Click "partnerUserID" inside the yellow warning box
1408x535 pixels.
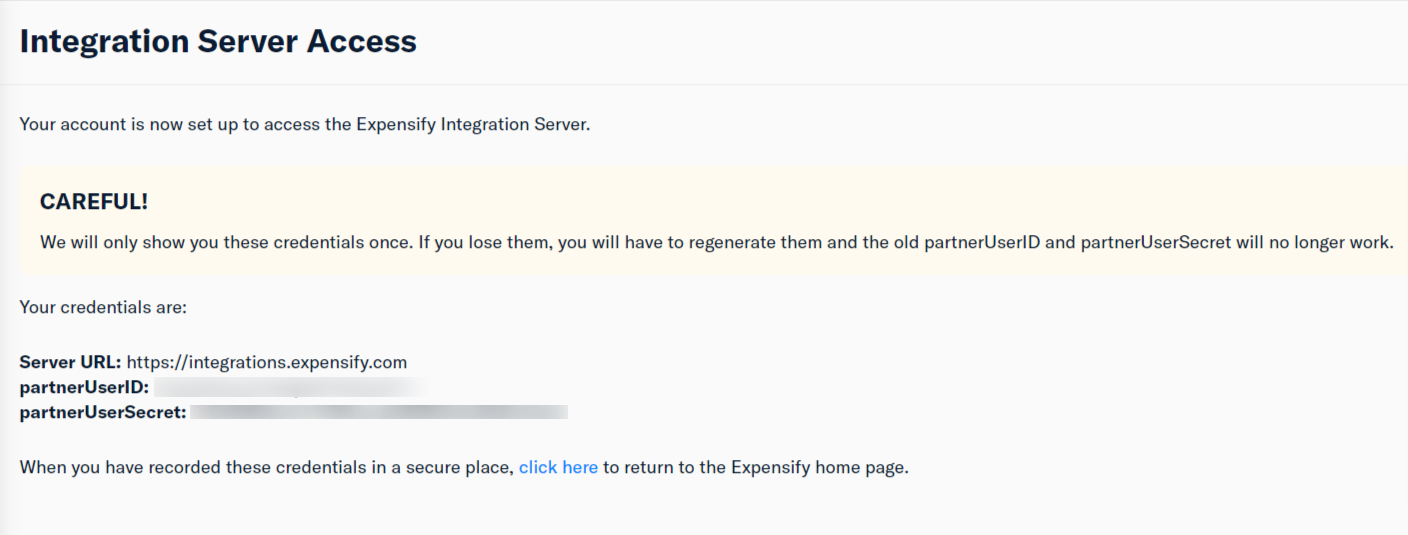tap(984, 242)
